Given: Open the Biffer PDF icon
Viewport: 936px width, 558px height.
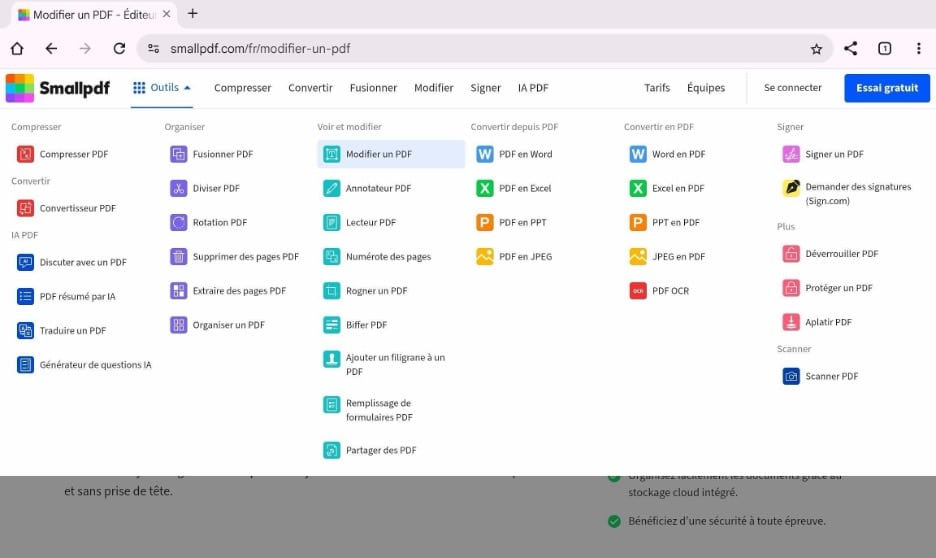Looking at the screenshot, I should point(331,325).
